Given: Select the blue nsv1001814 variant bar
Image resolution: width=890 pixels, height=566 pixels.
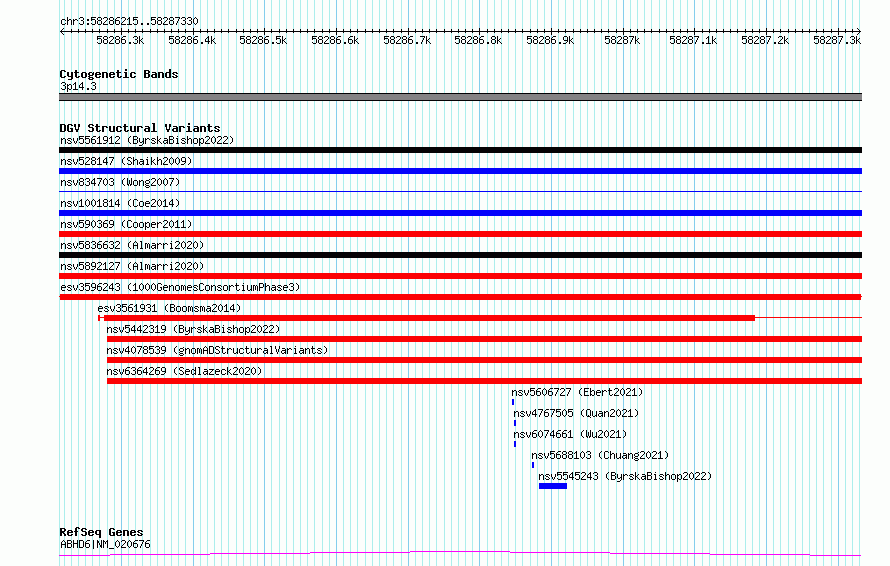Looking at the screenshot, I should [460, 213].
